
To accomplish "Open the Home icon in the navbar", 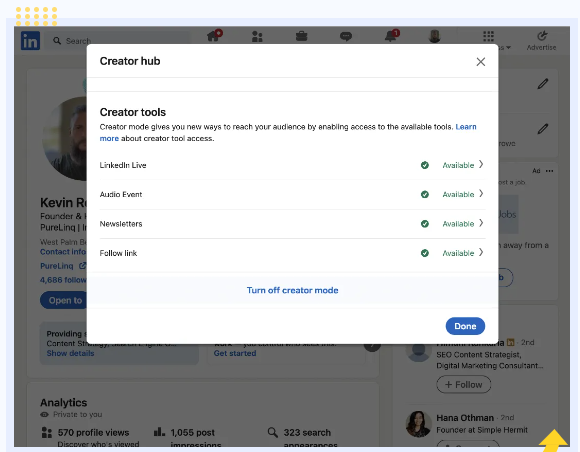I will coord(214,36).
